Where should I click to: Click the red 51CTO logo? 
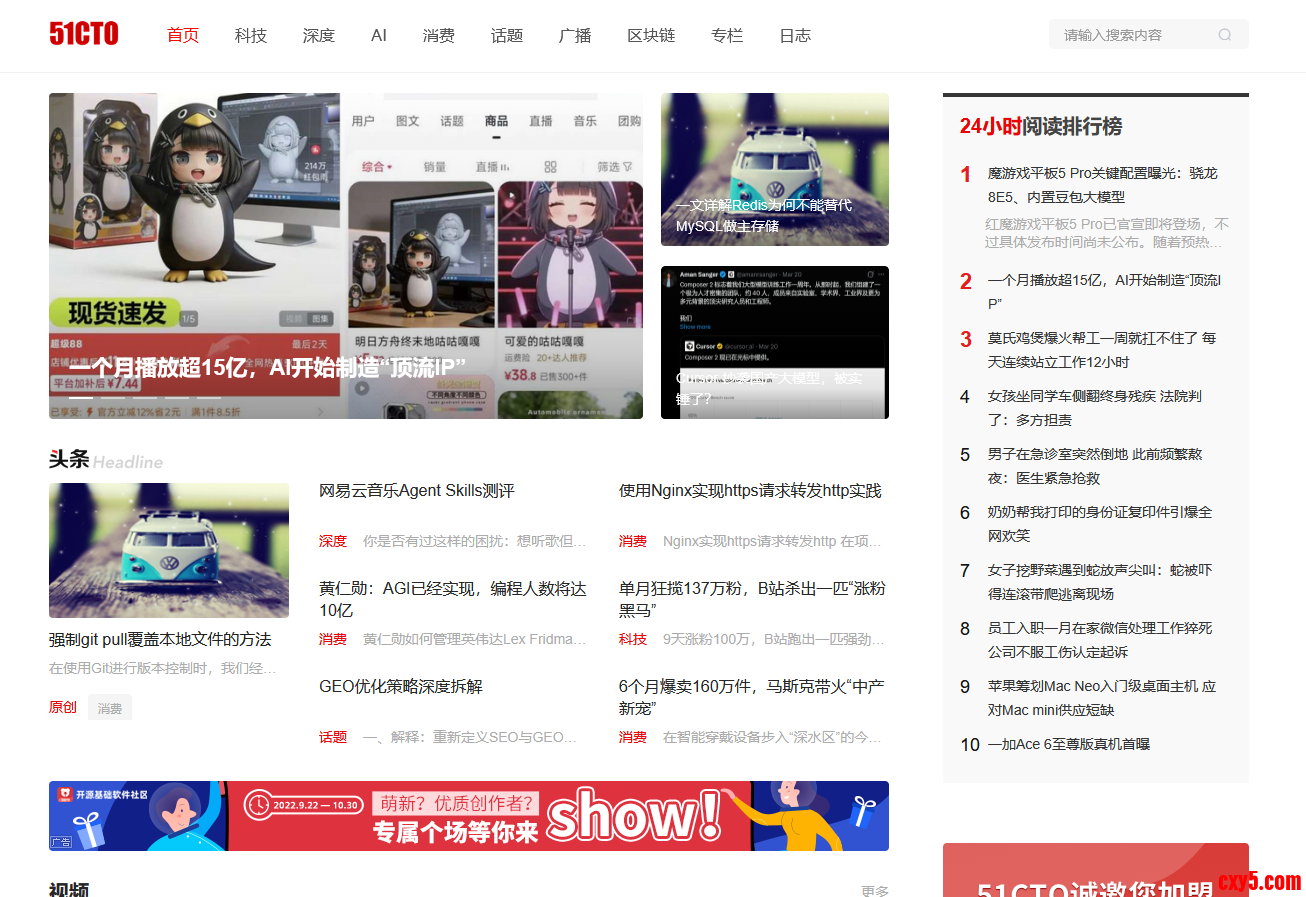[x=84, y=35]
